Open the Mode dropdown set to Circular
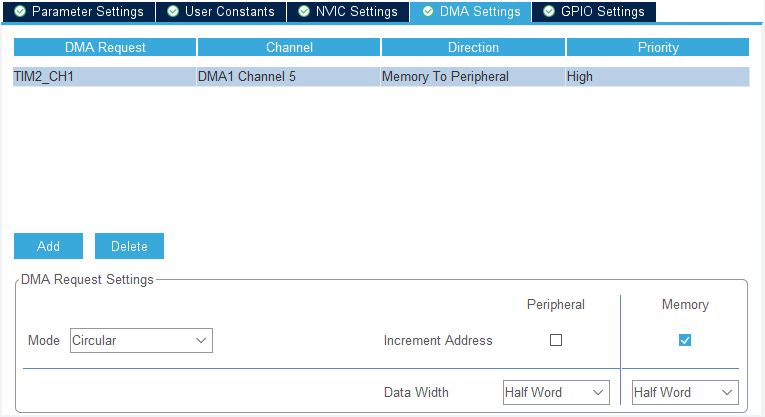 pyautogui.click(x=141, y=340)
